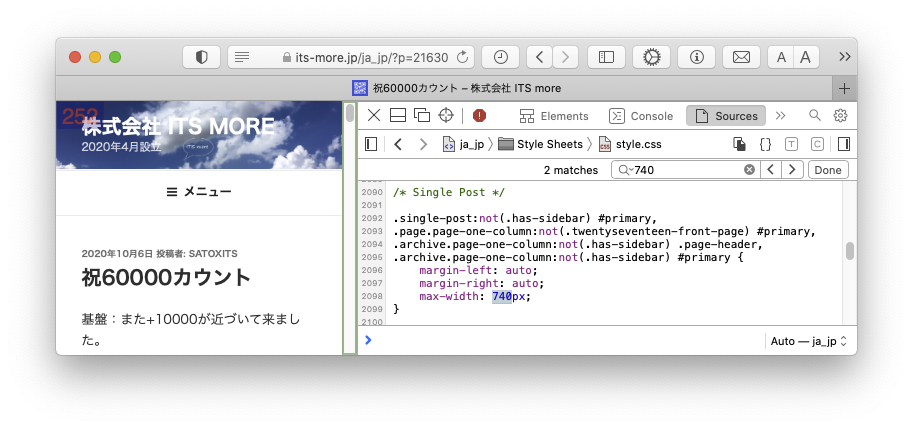
Task: Open the Auto — ja_jp context dropdown
Action: point(809,341)
